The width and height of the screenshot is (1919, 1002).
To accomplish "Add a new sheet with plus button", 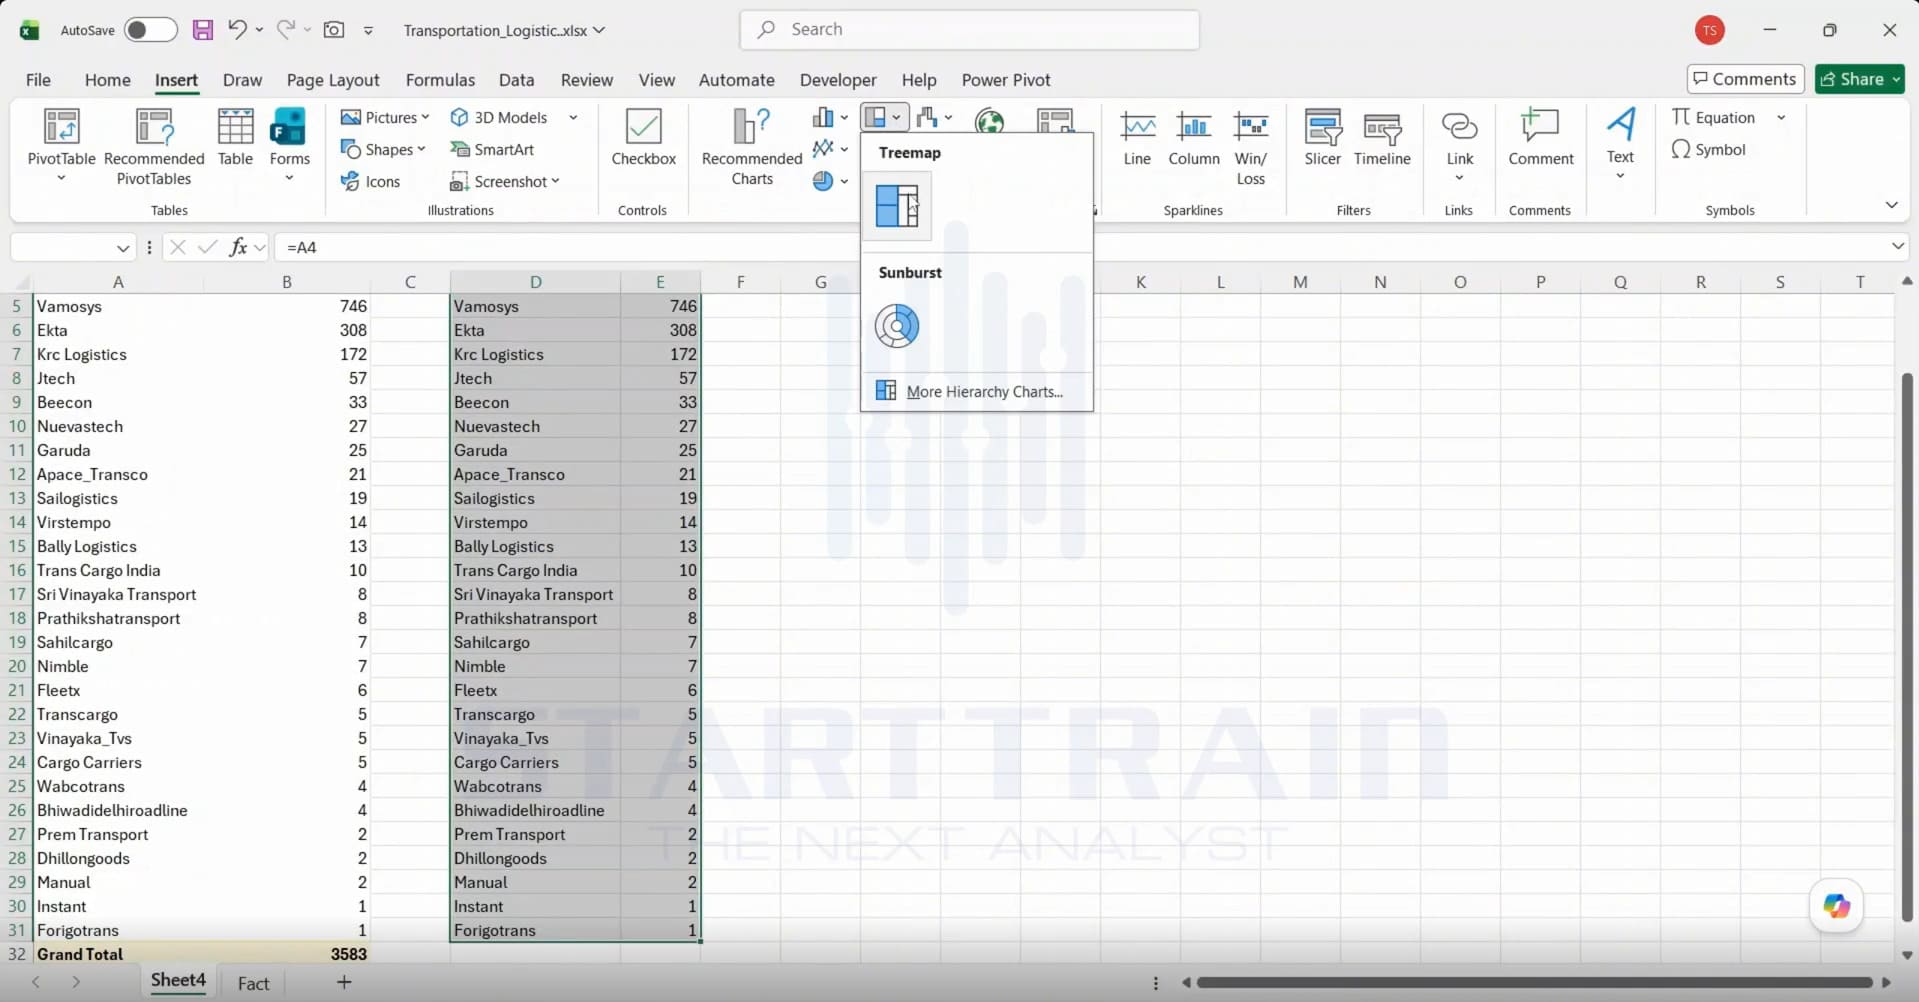I will click(344, 982).
